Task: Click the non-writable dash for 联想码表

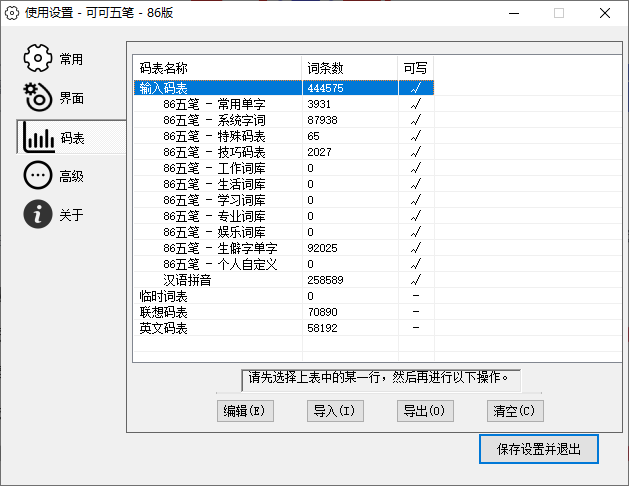Action: [x=416, y=312]
